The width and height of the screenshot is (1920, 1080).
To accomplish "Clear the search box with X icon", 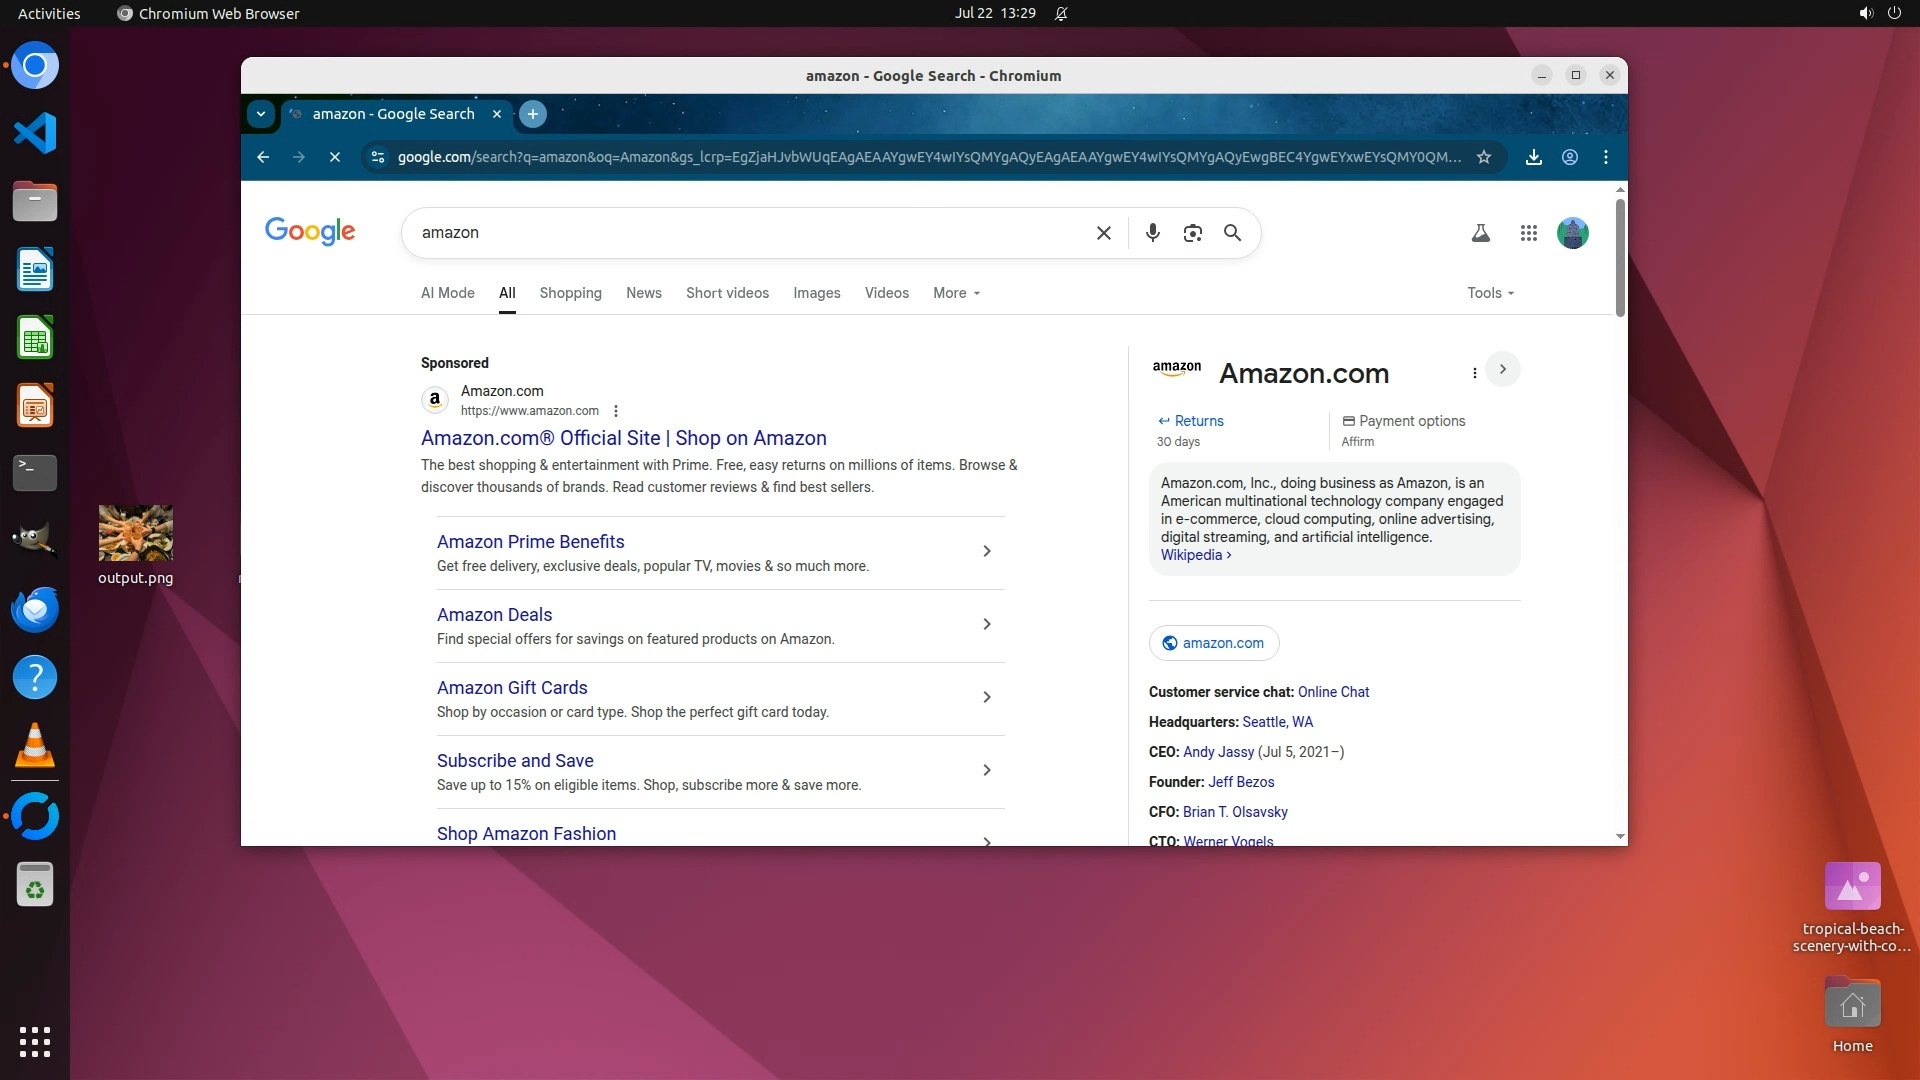I will tap(1104, 233).
